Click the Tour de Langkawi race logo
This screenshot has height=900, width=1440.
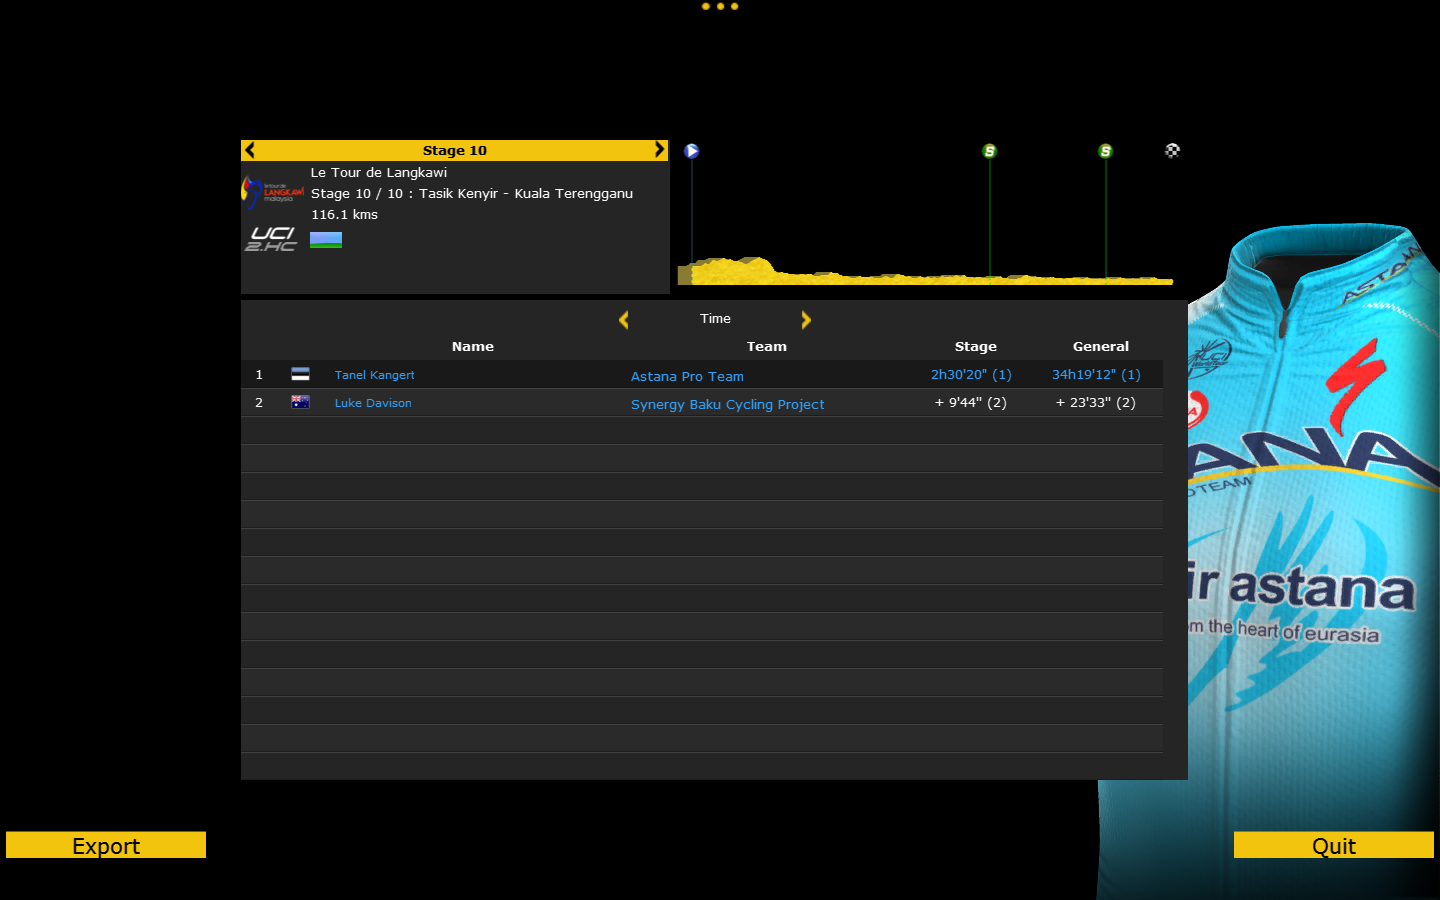[x=273, y=192]
